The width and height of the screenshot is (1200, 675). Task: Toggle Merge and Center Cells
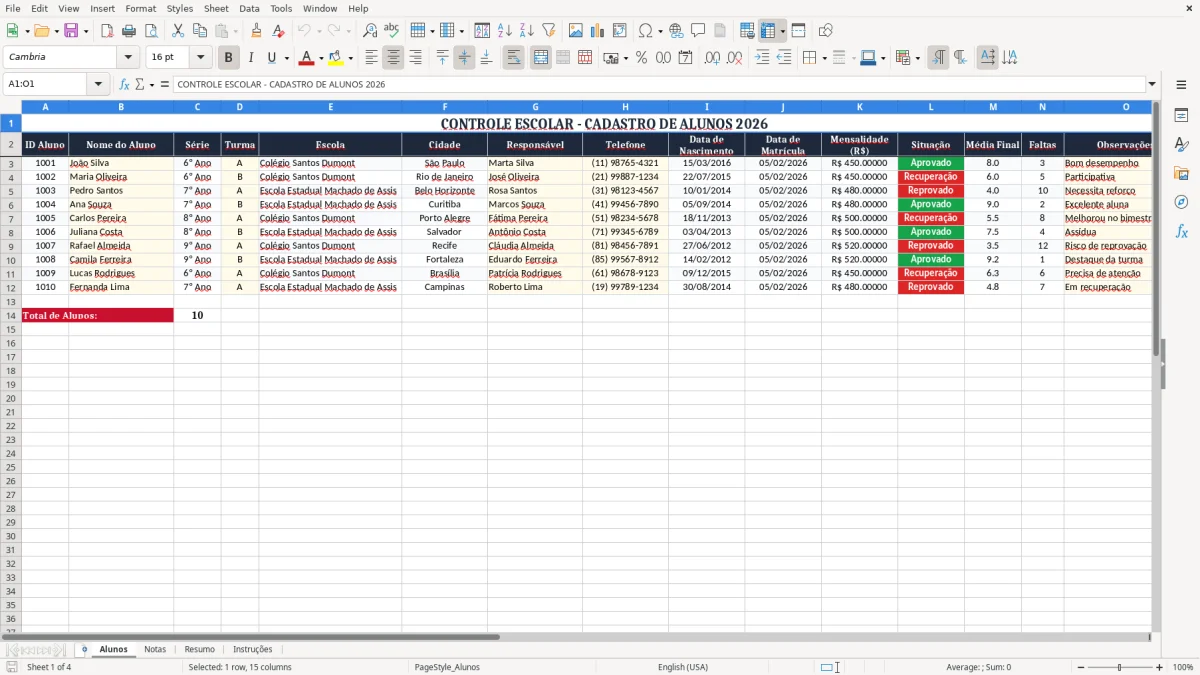tap(541, 58)
